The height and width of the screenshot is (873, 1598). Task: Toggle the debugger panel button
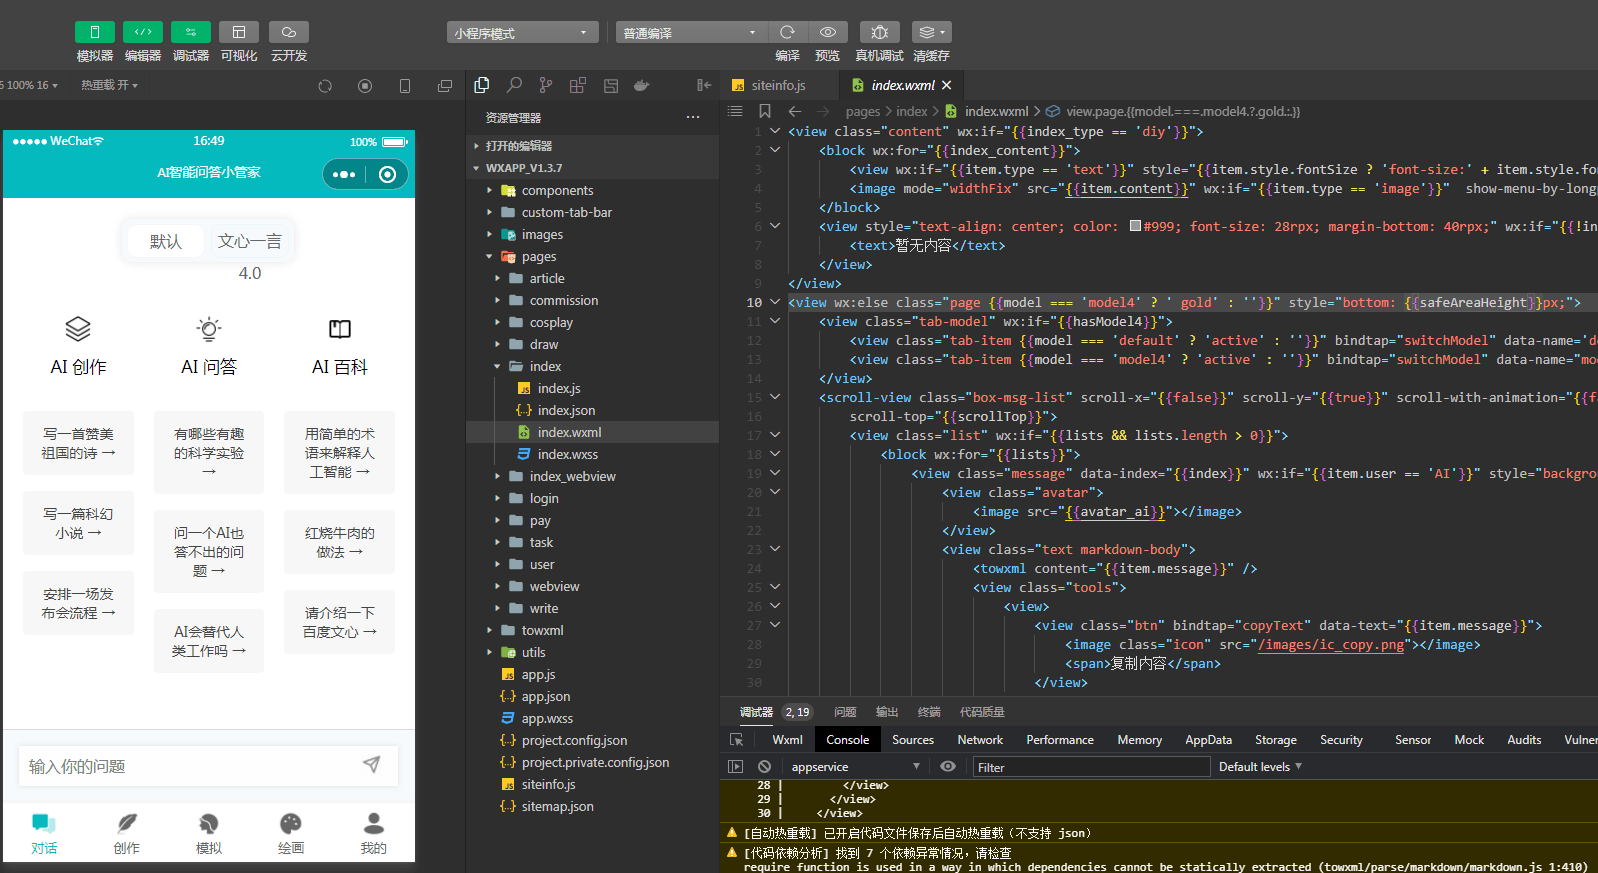coord(191,32)
